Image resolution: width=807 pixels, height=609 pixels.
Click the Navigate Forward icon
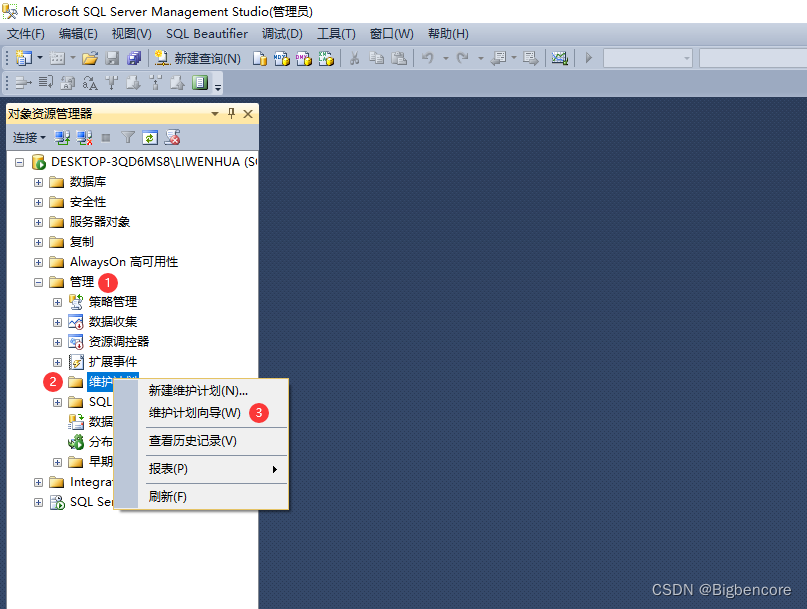click(x=531, y=58)
